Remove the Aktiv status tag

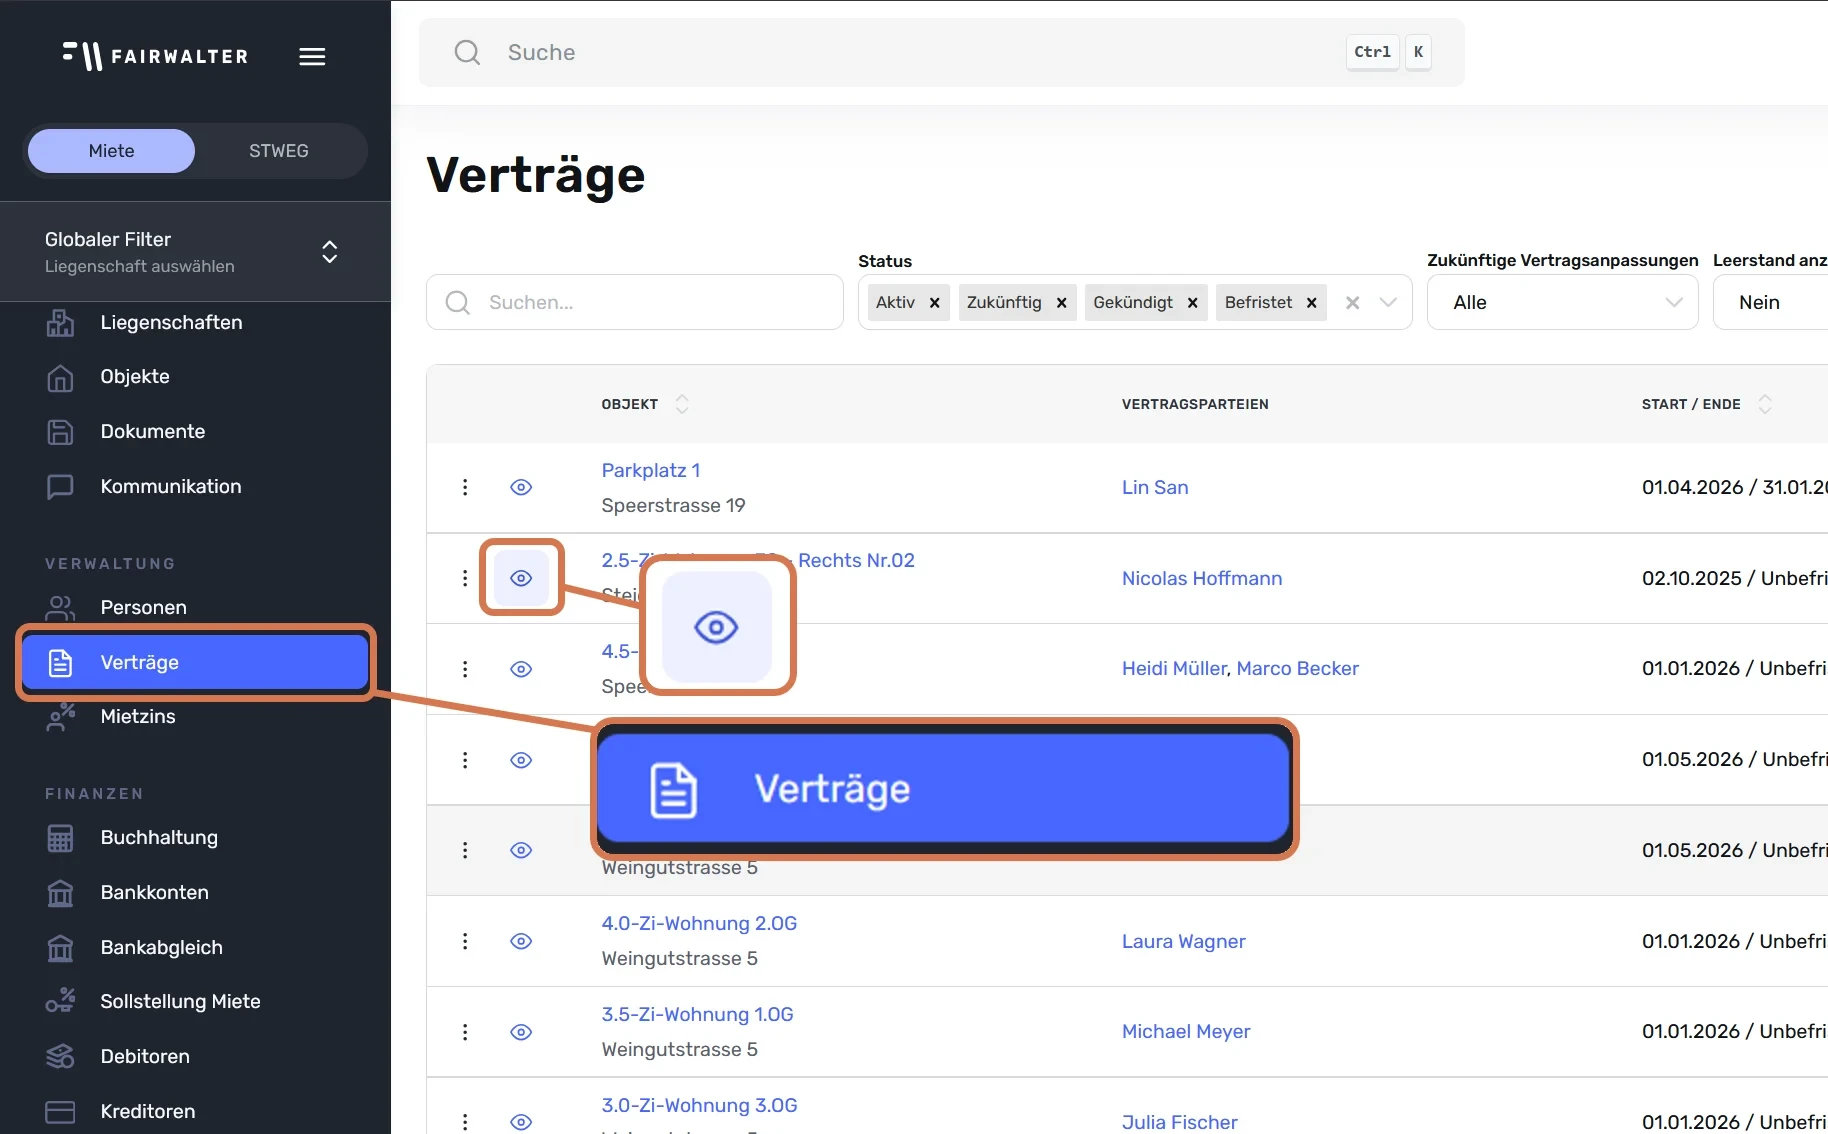point(935,303)
